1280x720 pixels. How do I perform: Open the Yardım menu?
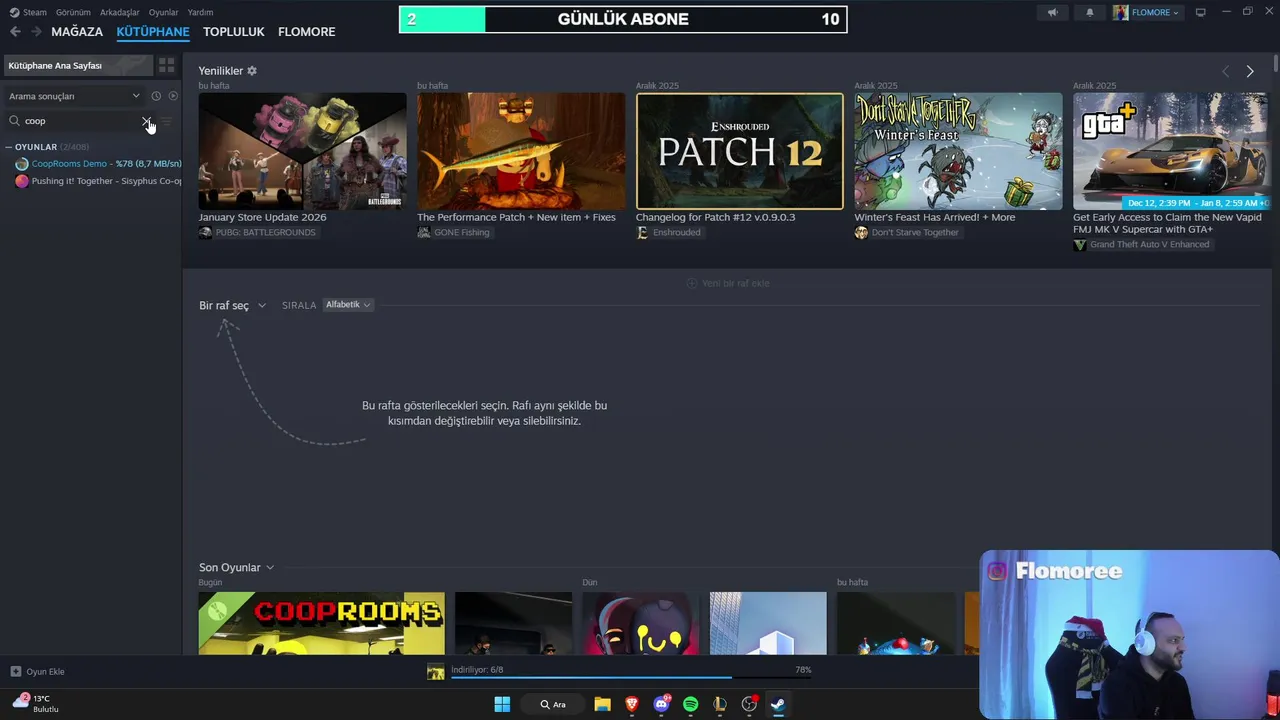pos(200,12)
